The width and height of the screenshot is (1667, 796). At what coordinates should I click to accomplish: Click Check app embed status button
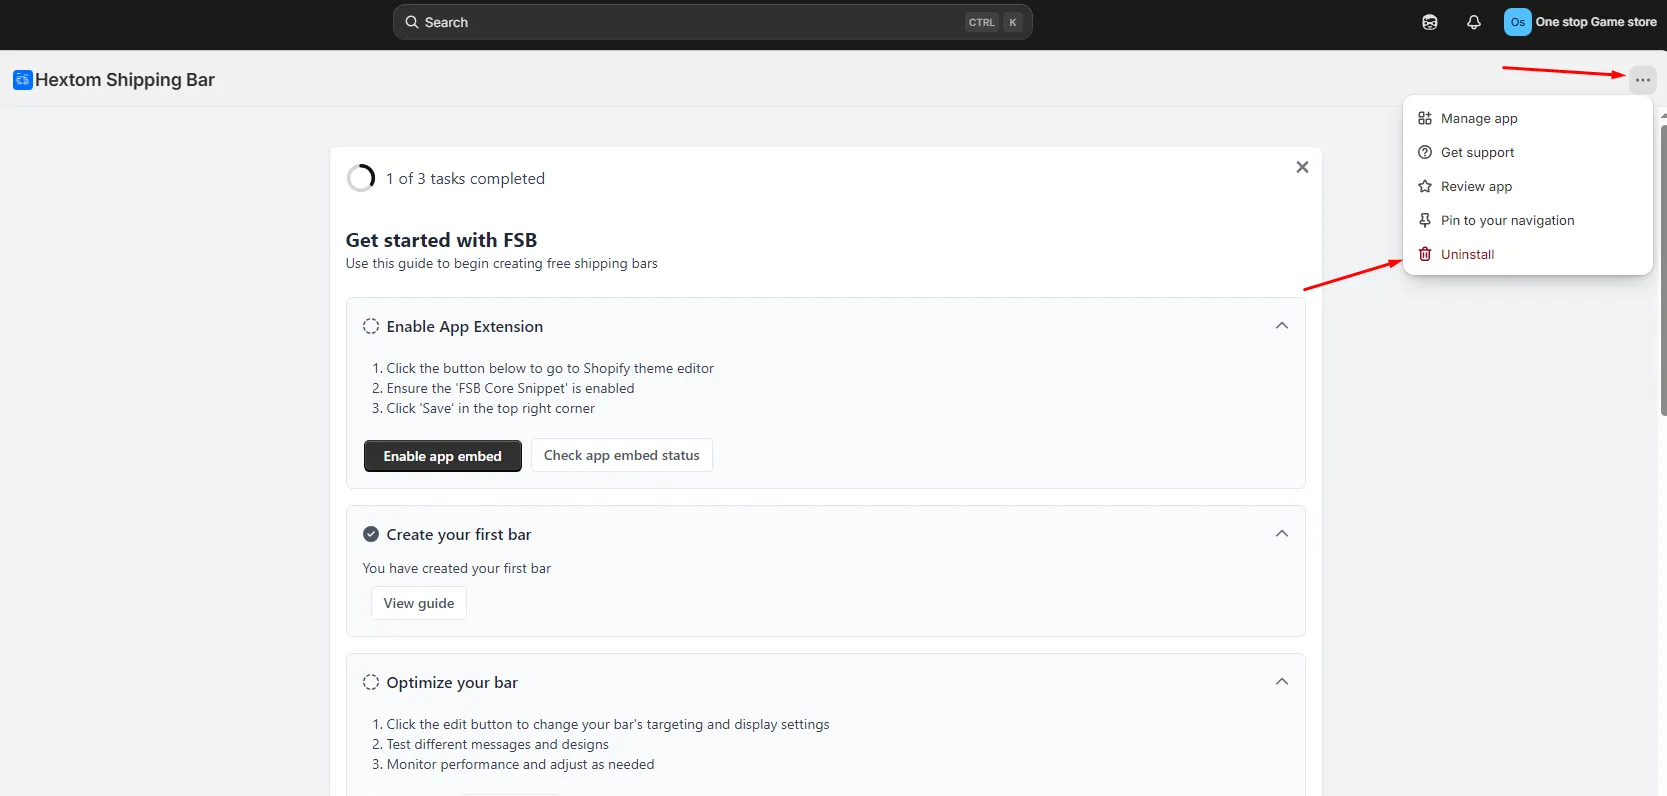pyautogui.click(x=622, y=455)
